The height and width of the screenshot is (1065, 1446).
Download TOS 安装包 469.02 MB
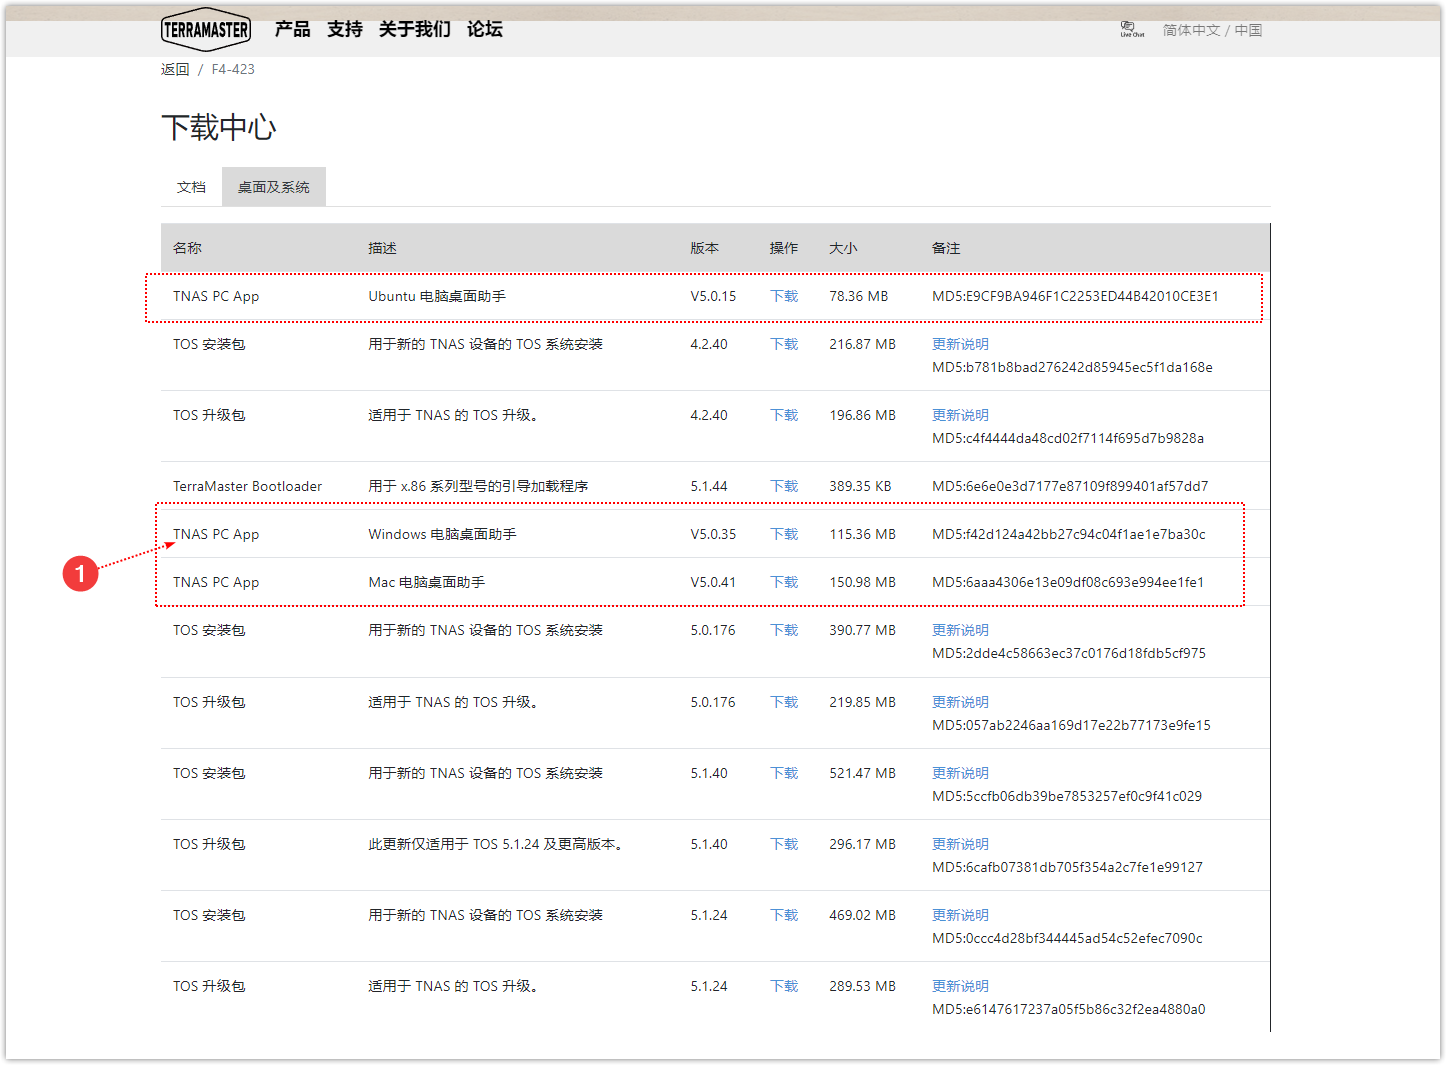784,915
